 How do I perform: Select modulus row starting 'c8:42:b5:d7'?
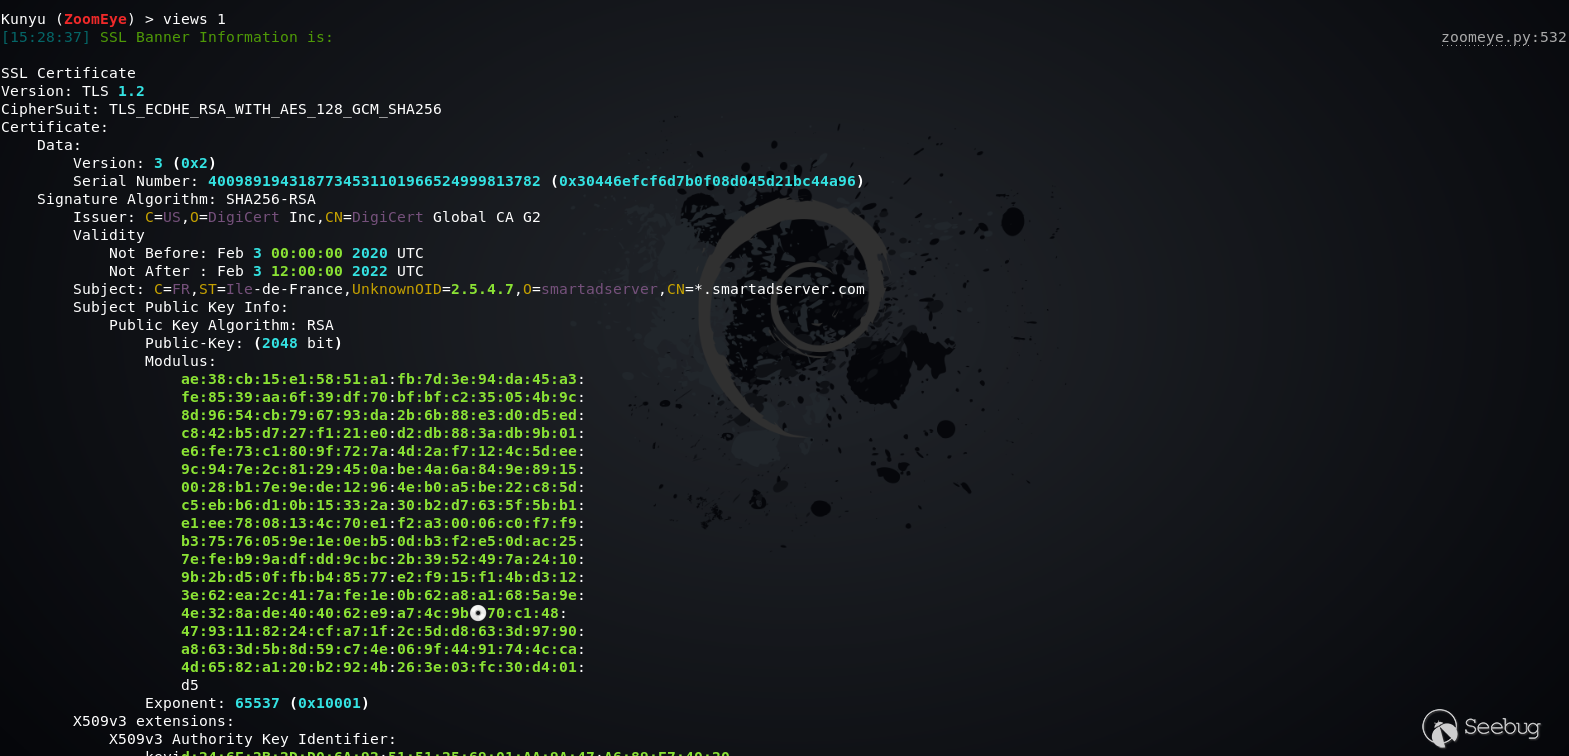point(383,433)
